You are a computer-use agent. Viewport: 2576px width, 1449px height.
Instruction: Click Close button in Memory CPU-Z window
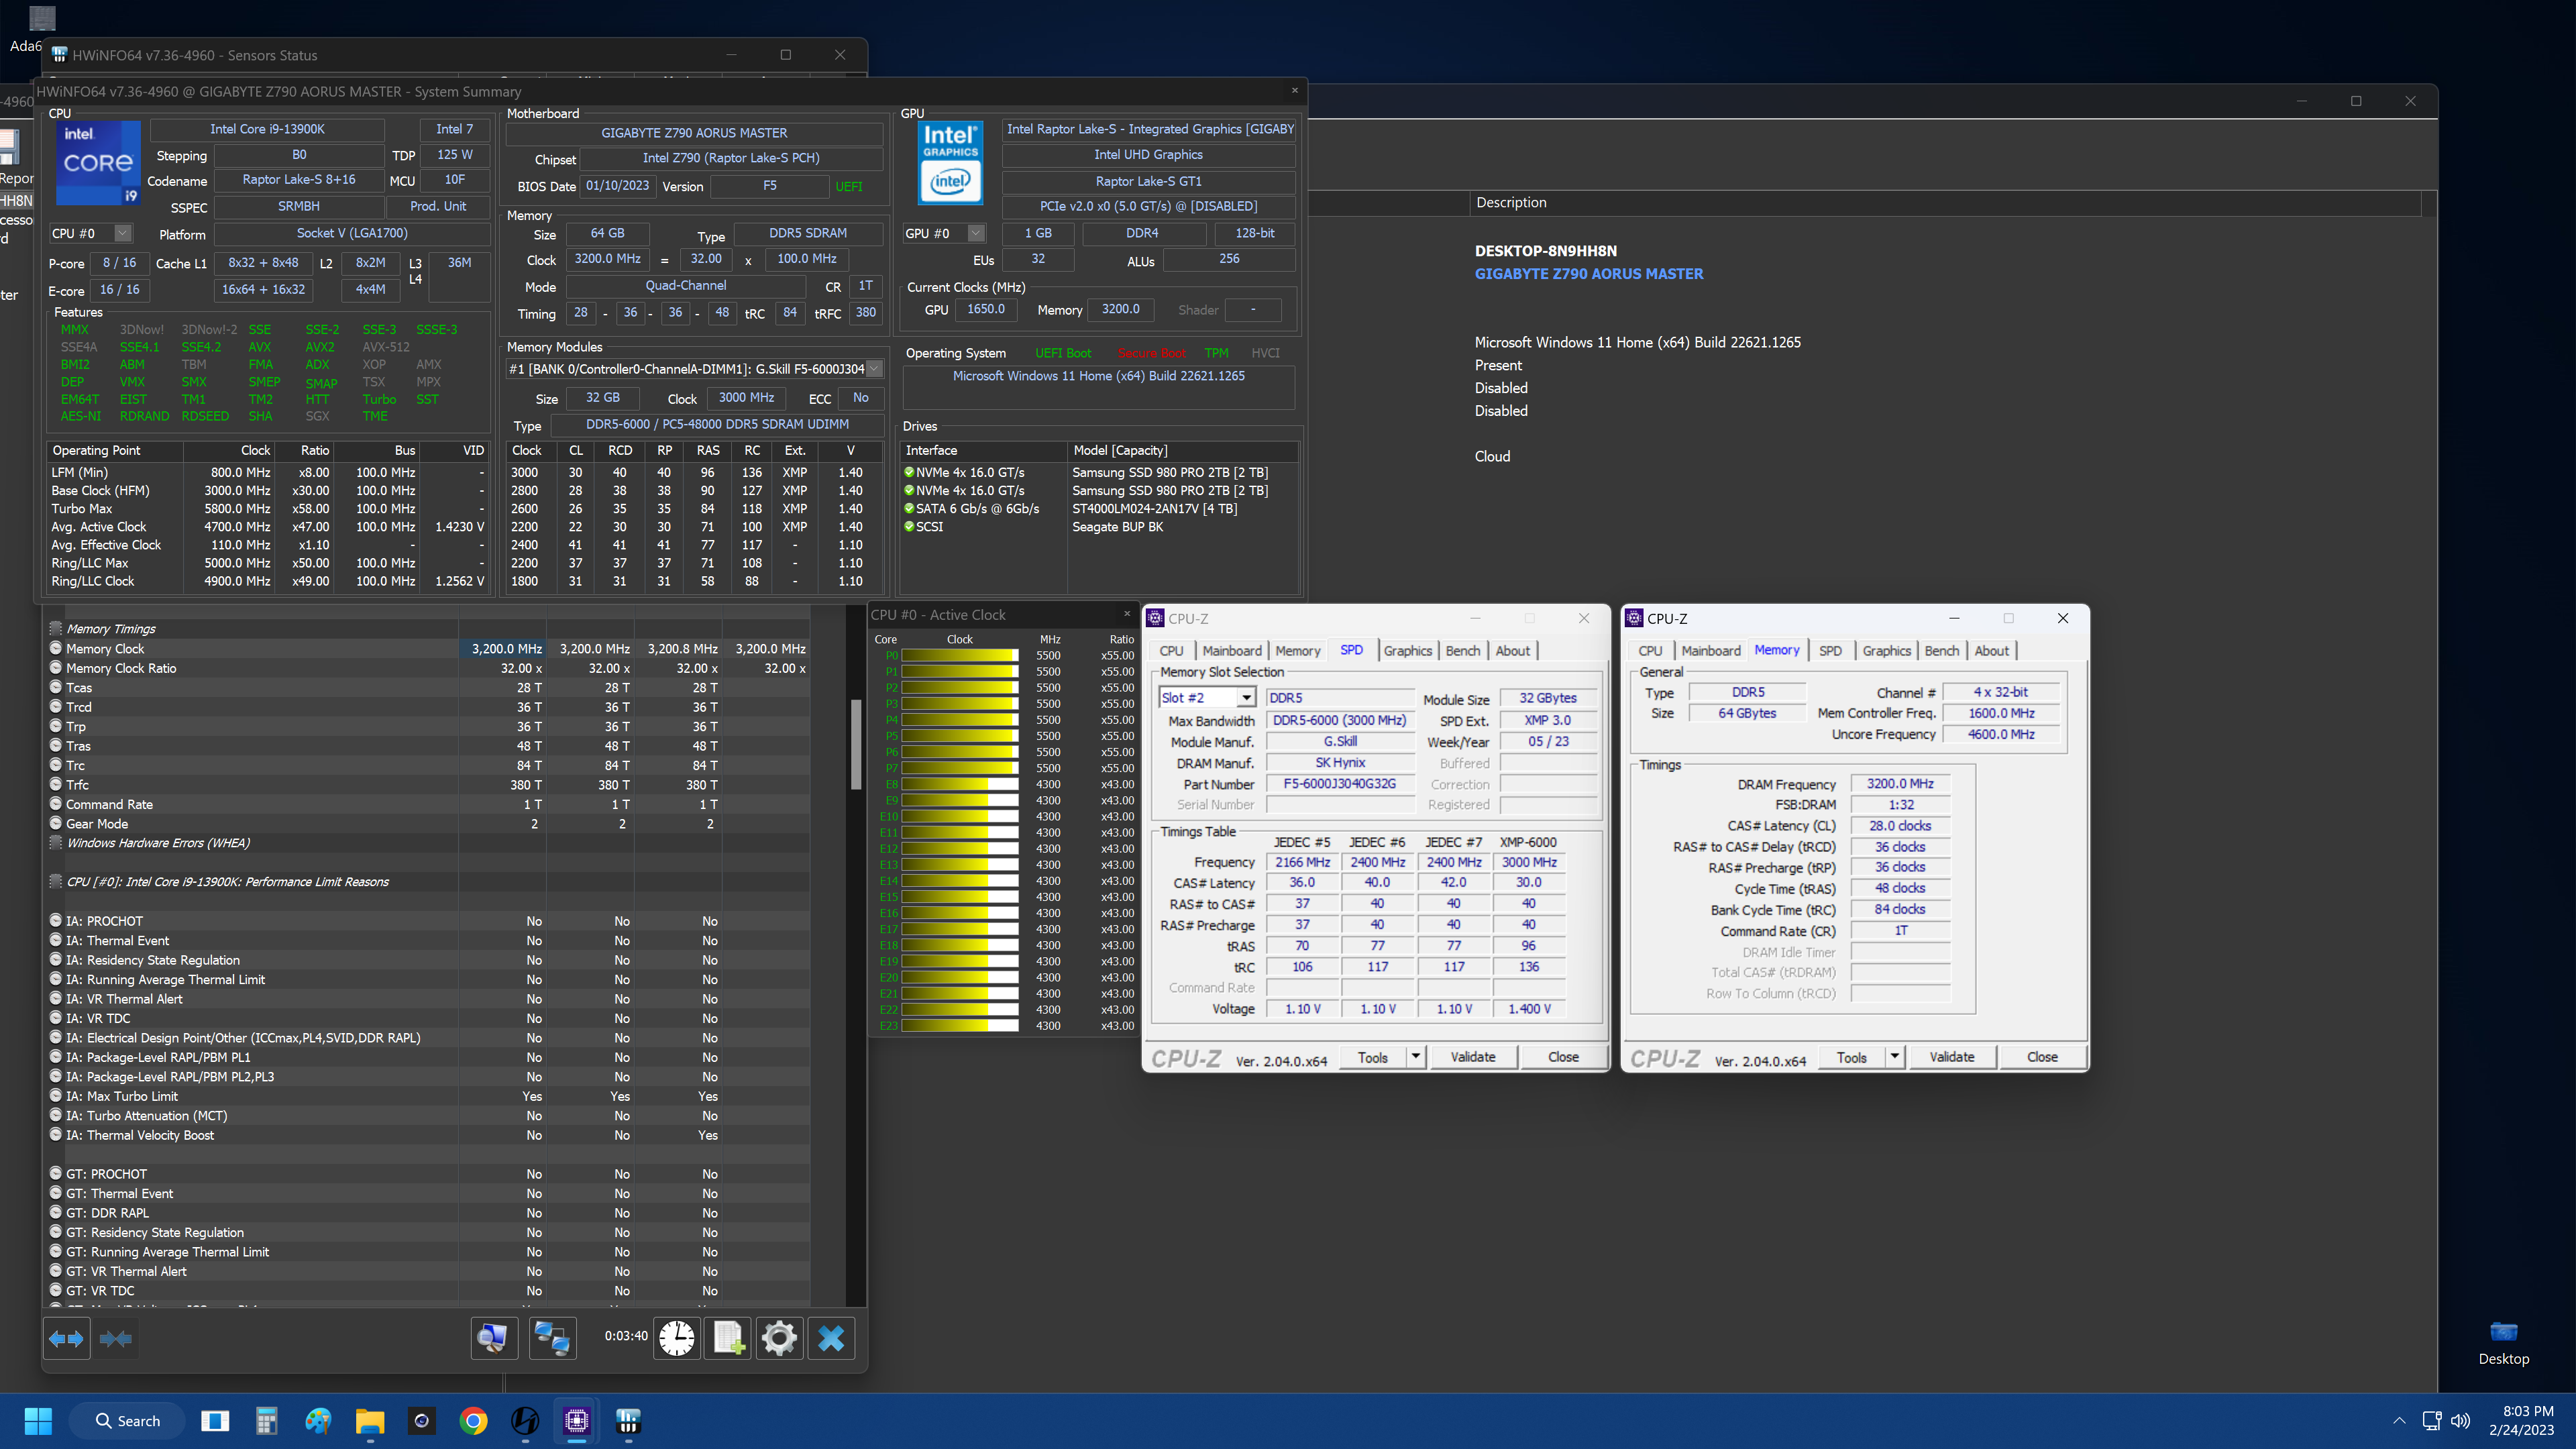click(x=2042, y=1057)
